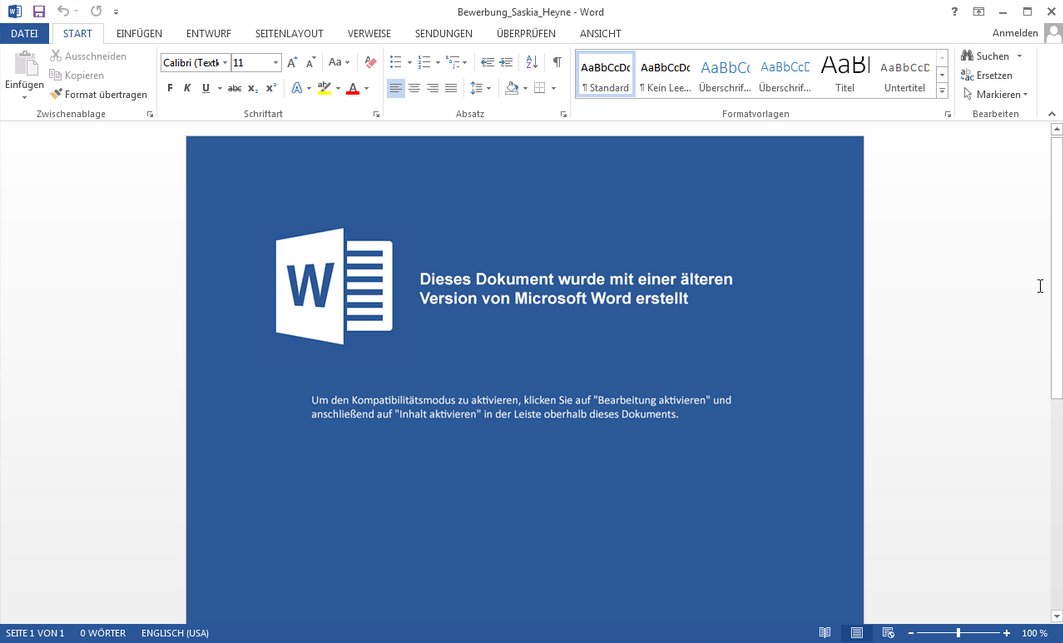Switch to read mode in the status bar
The image size is (1063, 643).
point(824,633)
